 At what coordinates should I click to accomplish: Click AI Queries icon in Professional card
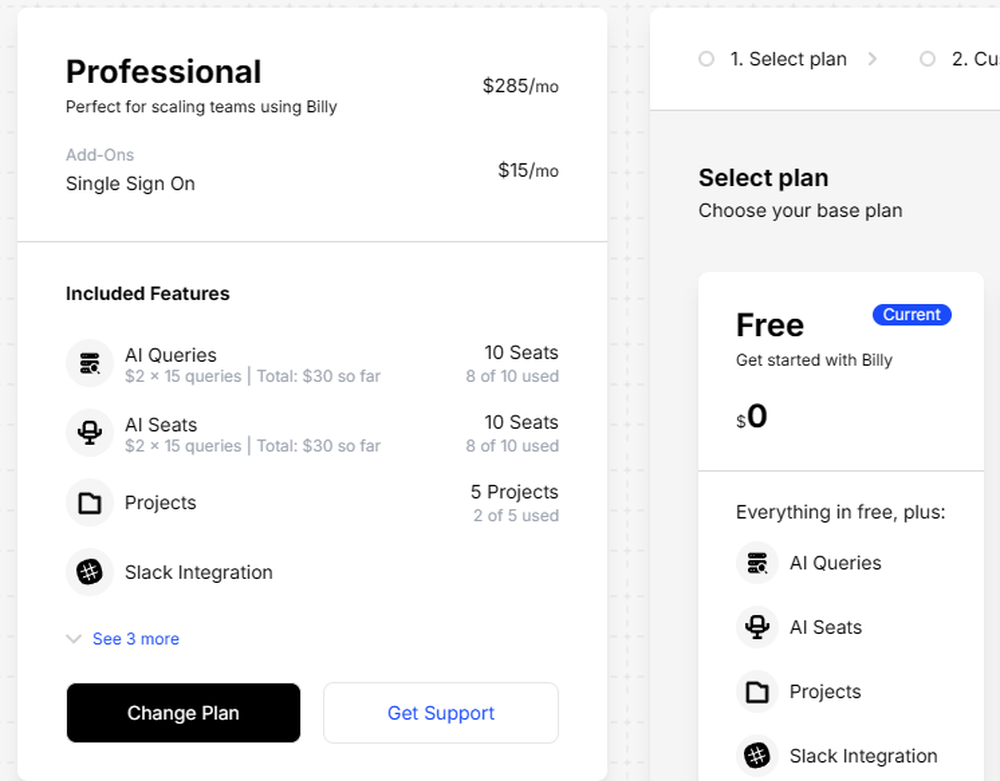coord(90,363)
